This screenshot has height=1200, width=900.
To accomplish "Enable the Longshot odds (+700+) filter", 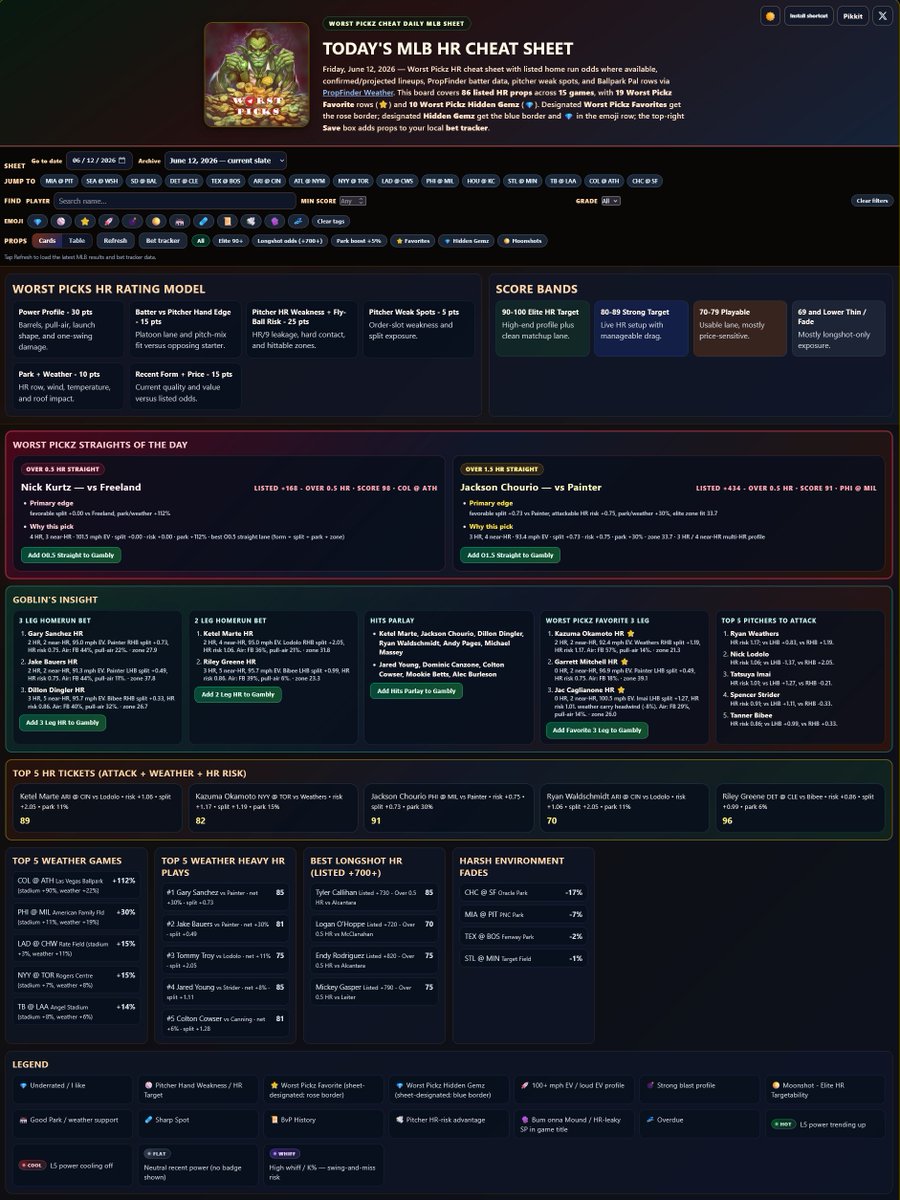I will [x=289, y=241].
